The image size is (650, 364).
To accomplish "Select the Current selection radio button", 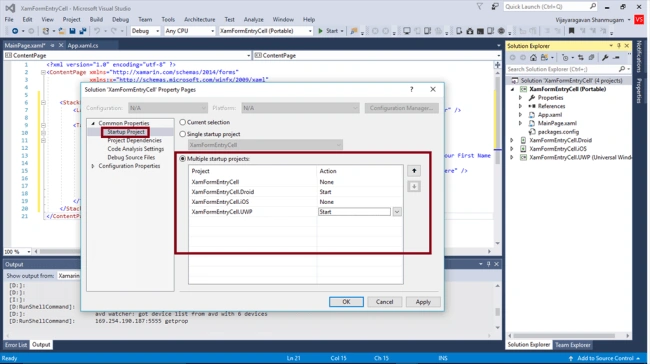I will click(x=182, y=122).
